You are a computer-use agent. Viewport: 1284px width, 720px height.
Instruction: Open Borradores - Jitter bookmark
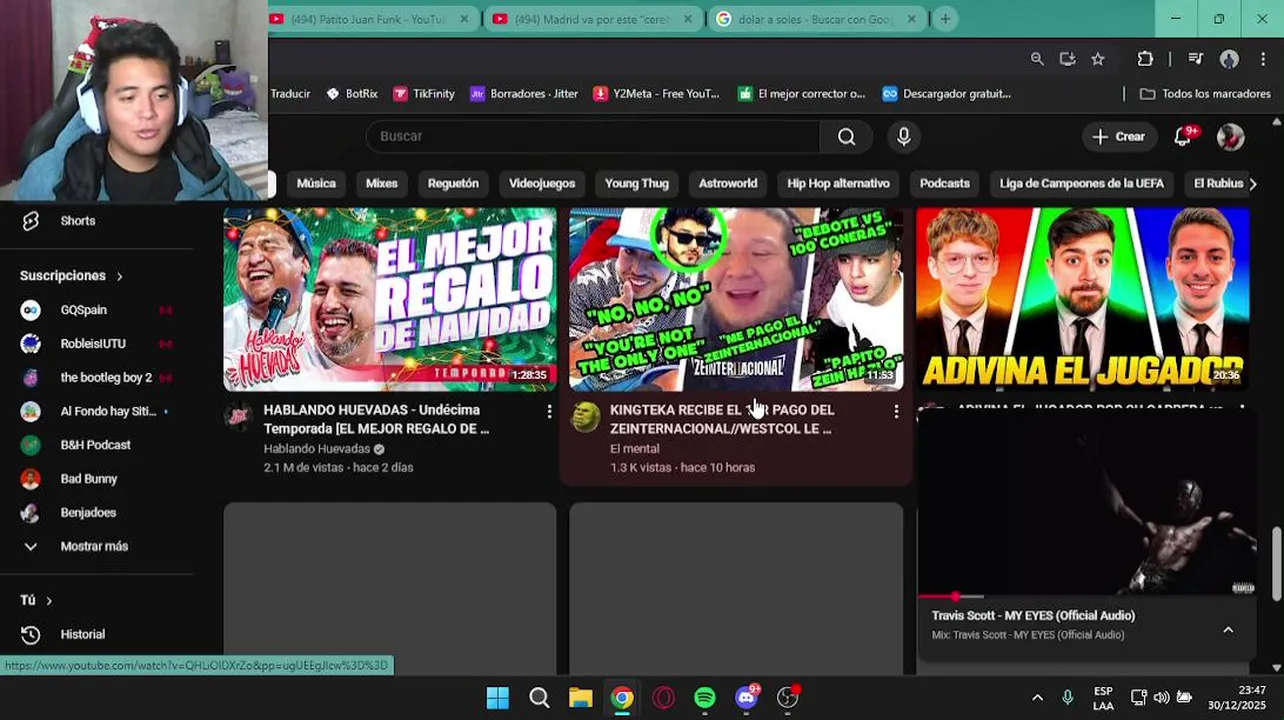tap(524, 94)
